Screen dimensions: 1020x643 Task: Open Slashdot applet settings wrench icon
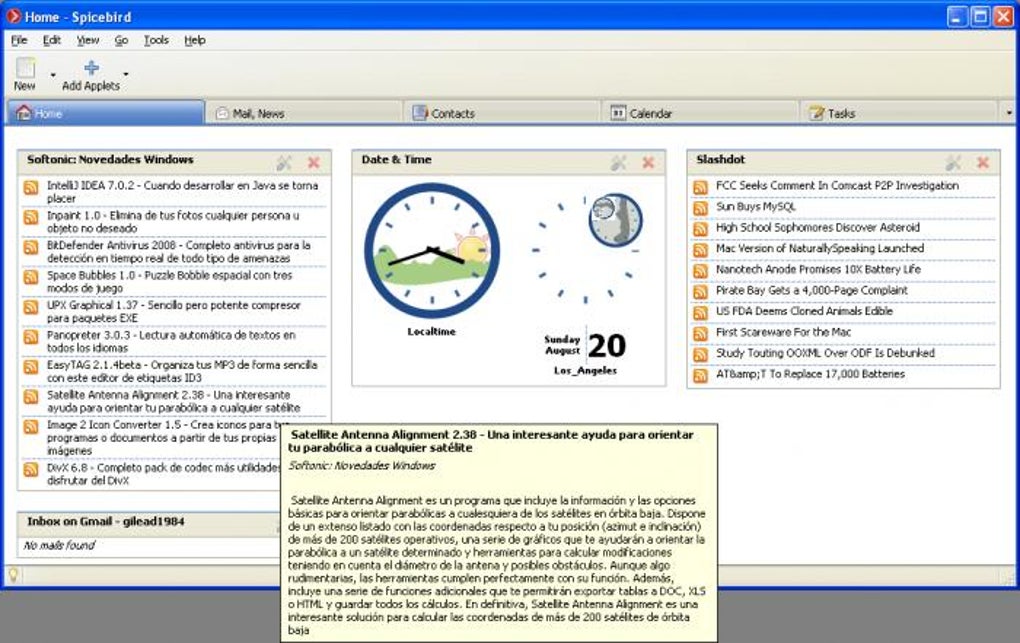pos(954,163)
